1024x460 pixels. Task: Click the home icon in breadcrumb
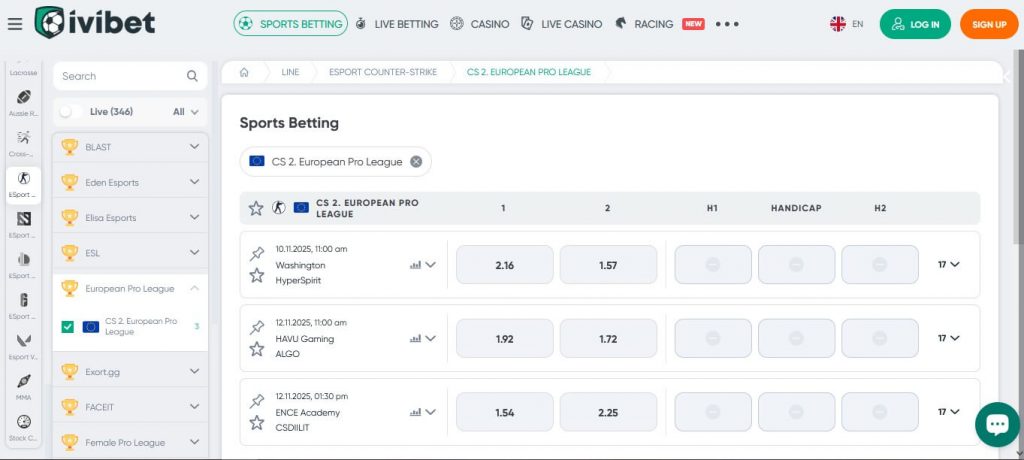click(x=243, y=73)
